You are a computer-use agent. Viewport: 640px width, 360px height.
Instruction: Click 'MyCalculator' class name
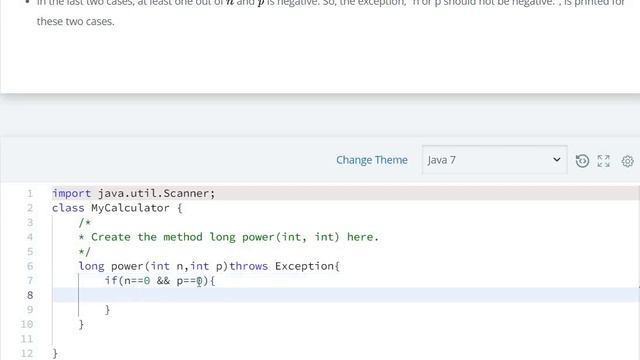[130, 208]
